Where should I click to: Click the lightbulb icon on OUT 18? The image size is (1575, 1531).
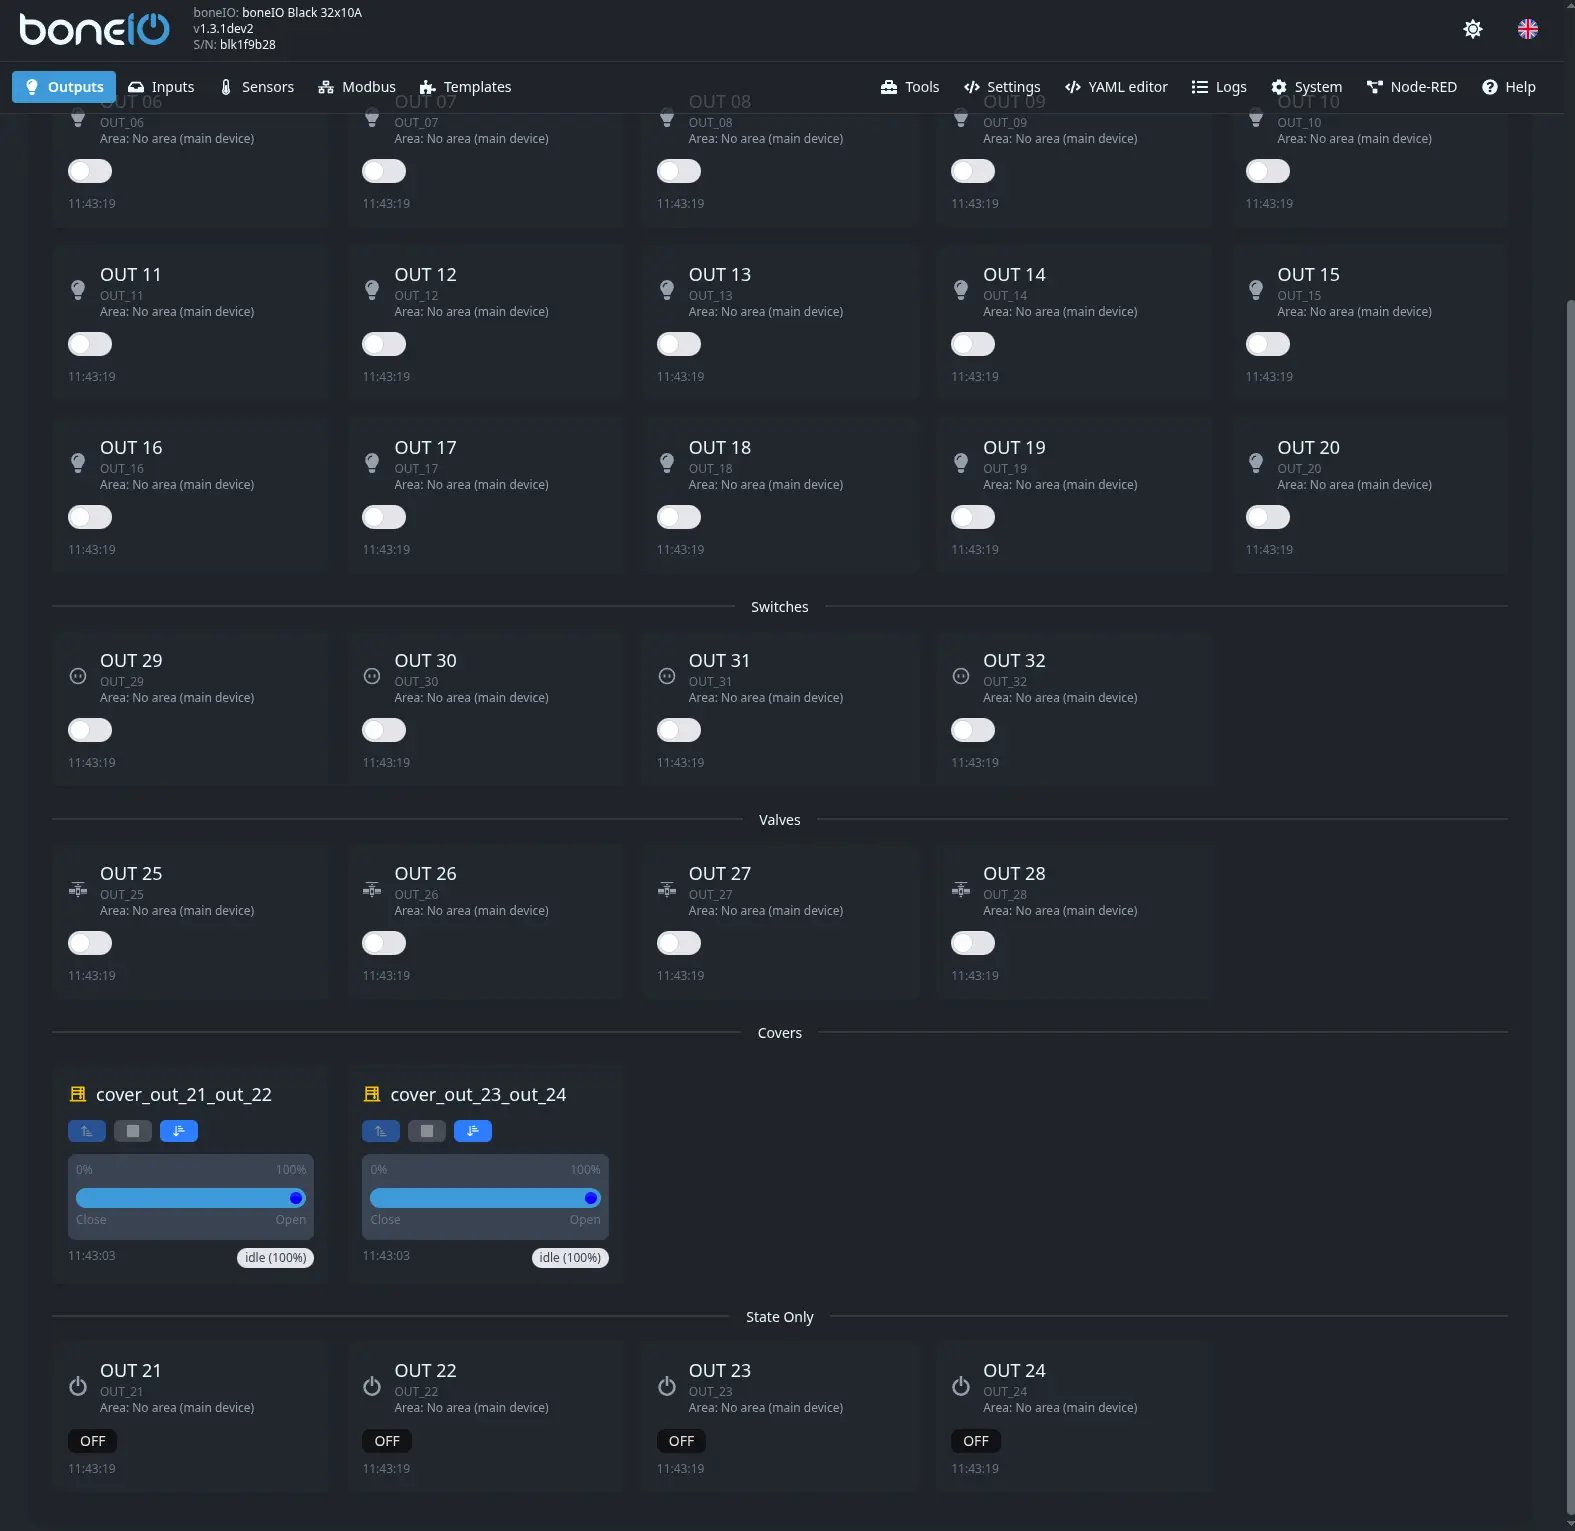[x=667, y=463]
